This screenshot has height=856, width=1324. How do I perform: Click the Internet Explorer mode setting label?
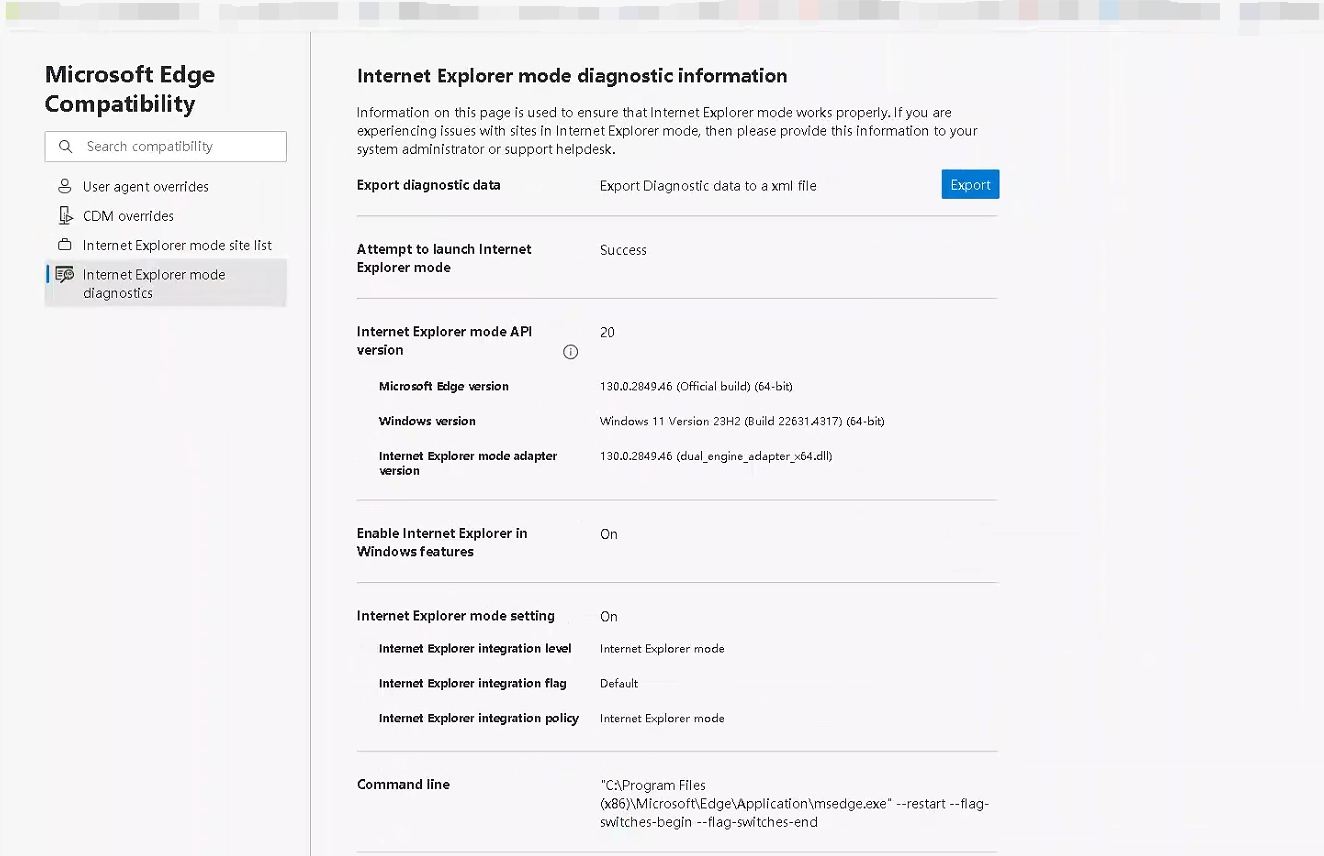456,616
